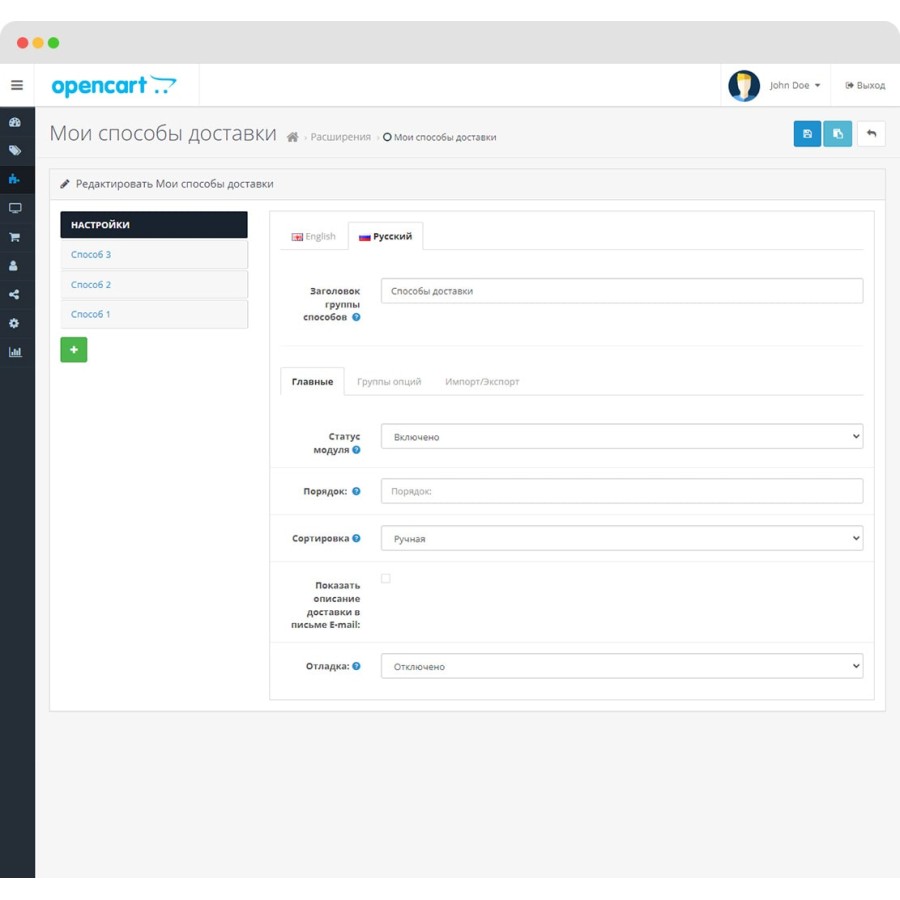
Task: Open John Doe user dropdown
Action: point(795,86)
